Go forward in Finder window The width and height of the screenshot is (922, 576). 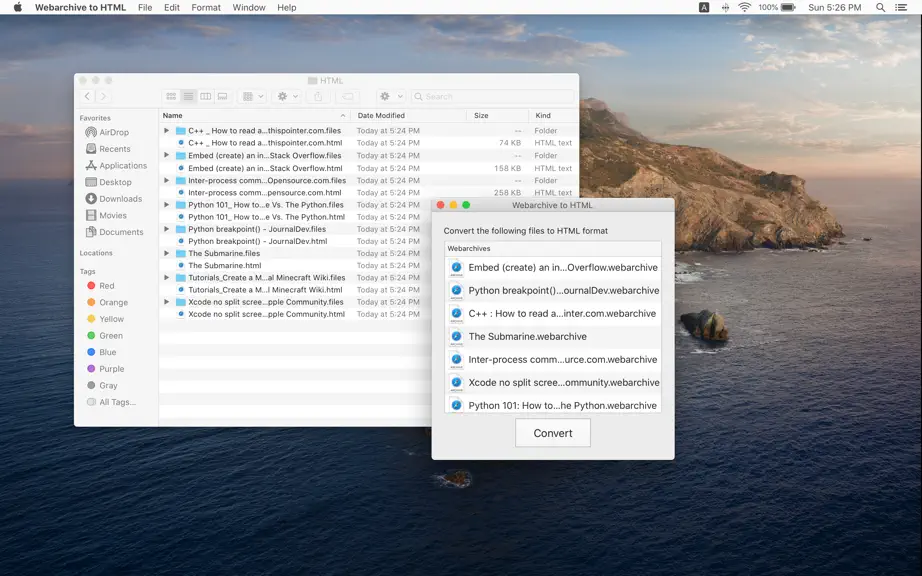coord(103,96)
